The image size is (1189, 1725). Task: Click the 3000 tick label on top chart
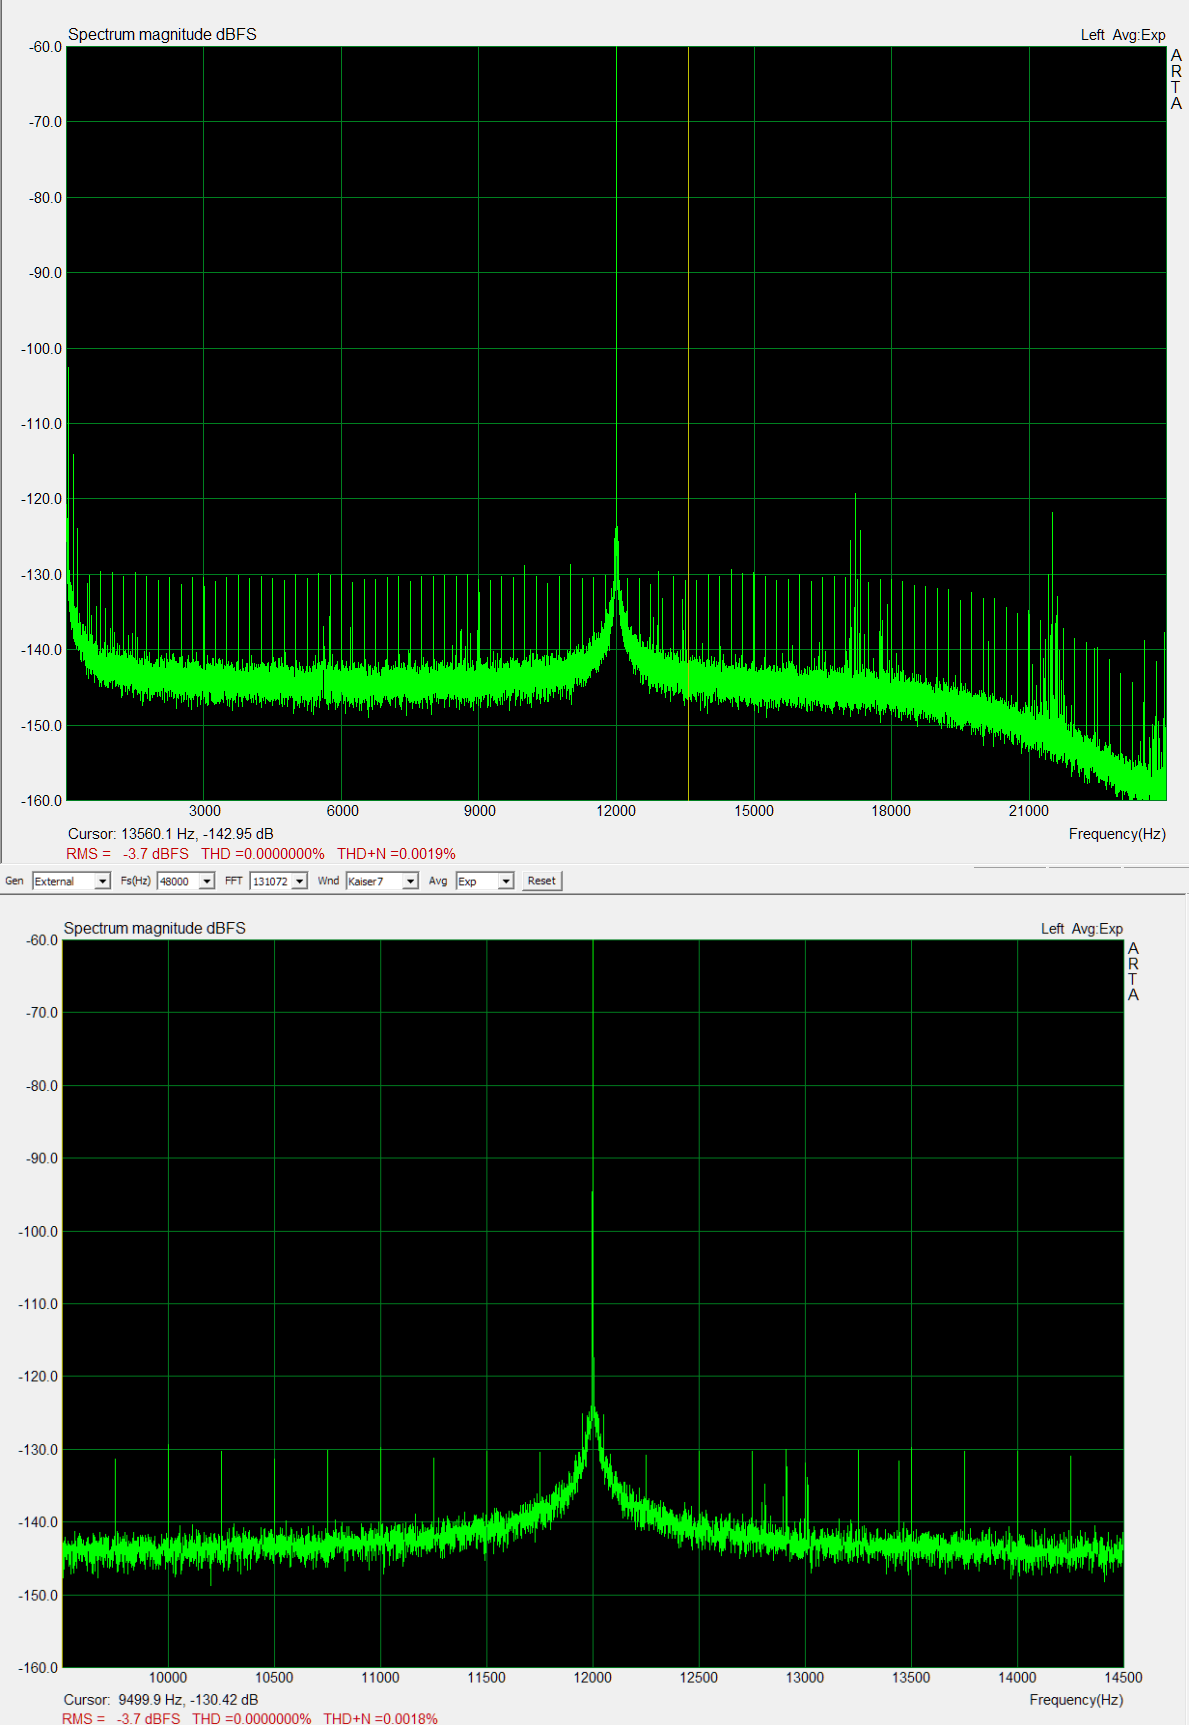click(x=205, y=811)
